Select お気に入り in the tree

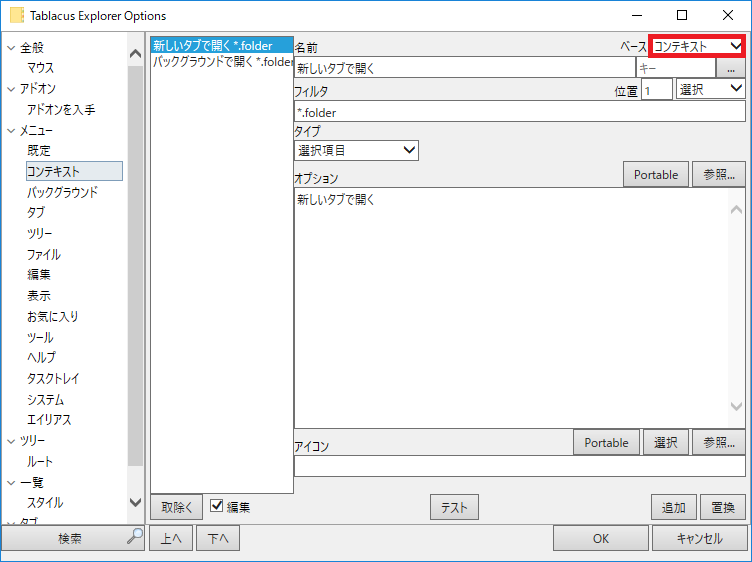(x=52, y=316)
